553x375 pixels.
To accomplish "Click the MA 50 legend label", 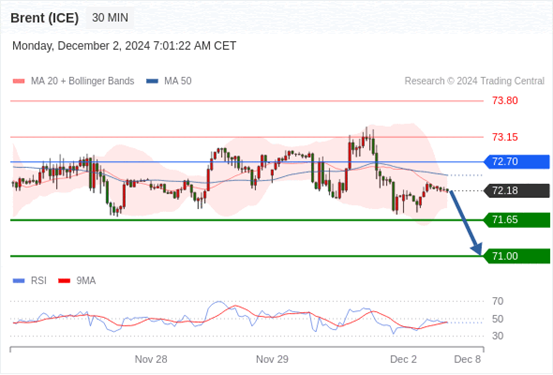I will [x=178, y=81].
